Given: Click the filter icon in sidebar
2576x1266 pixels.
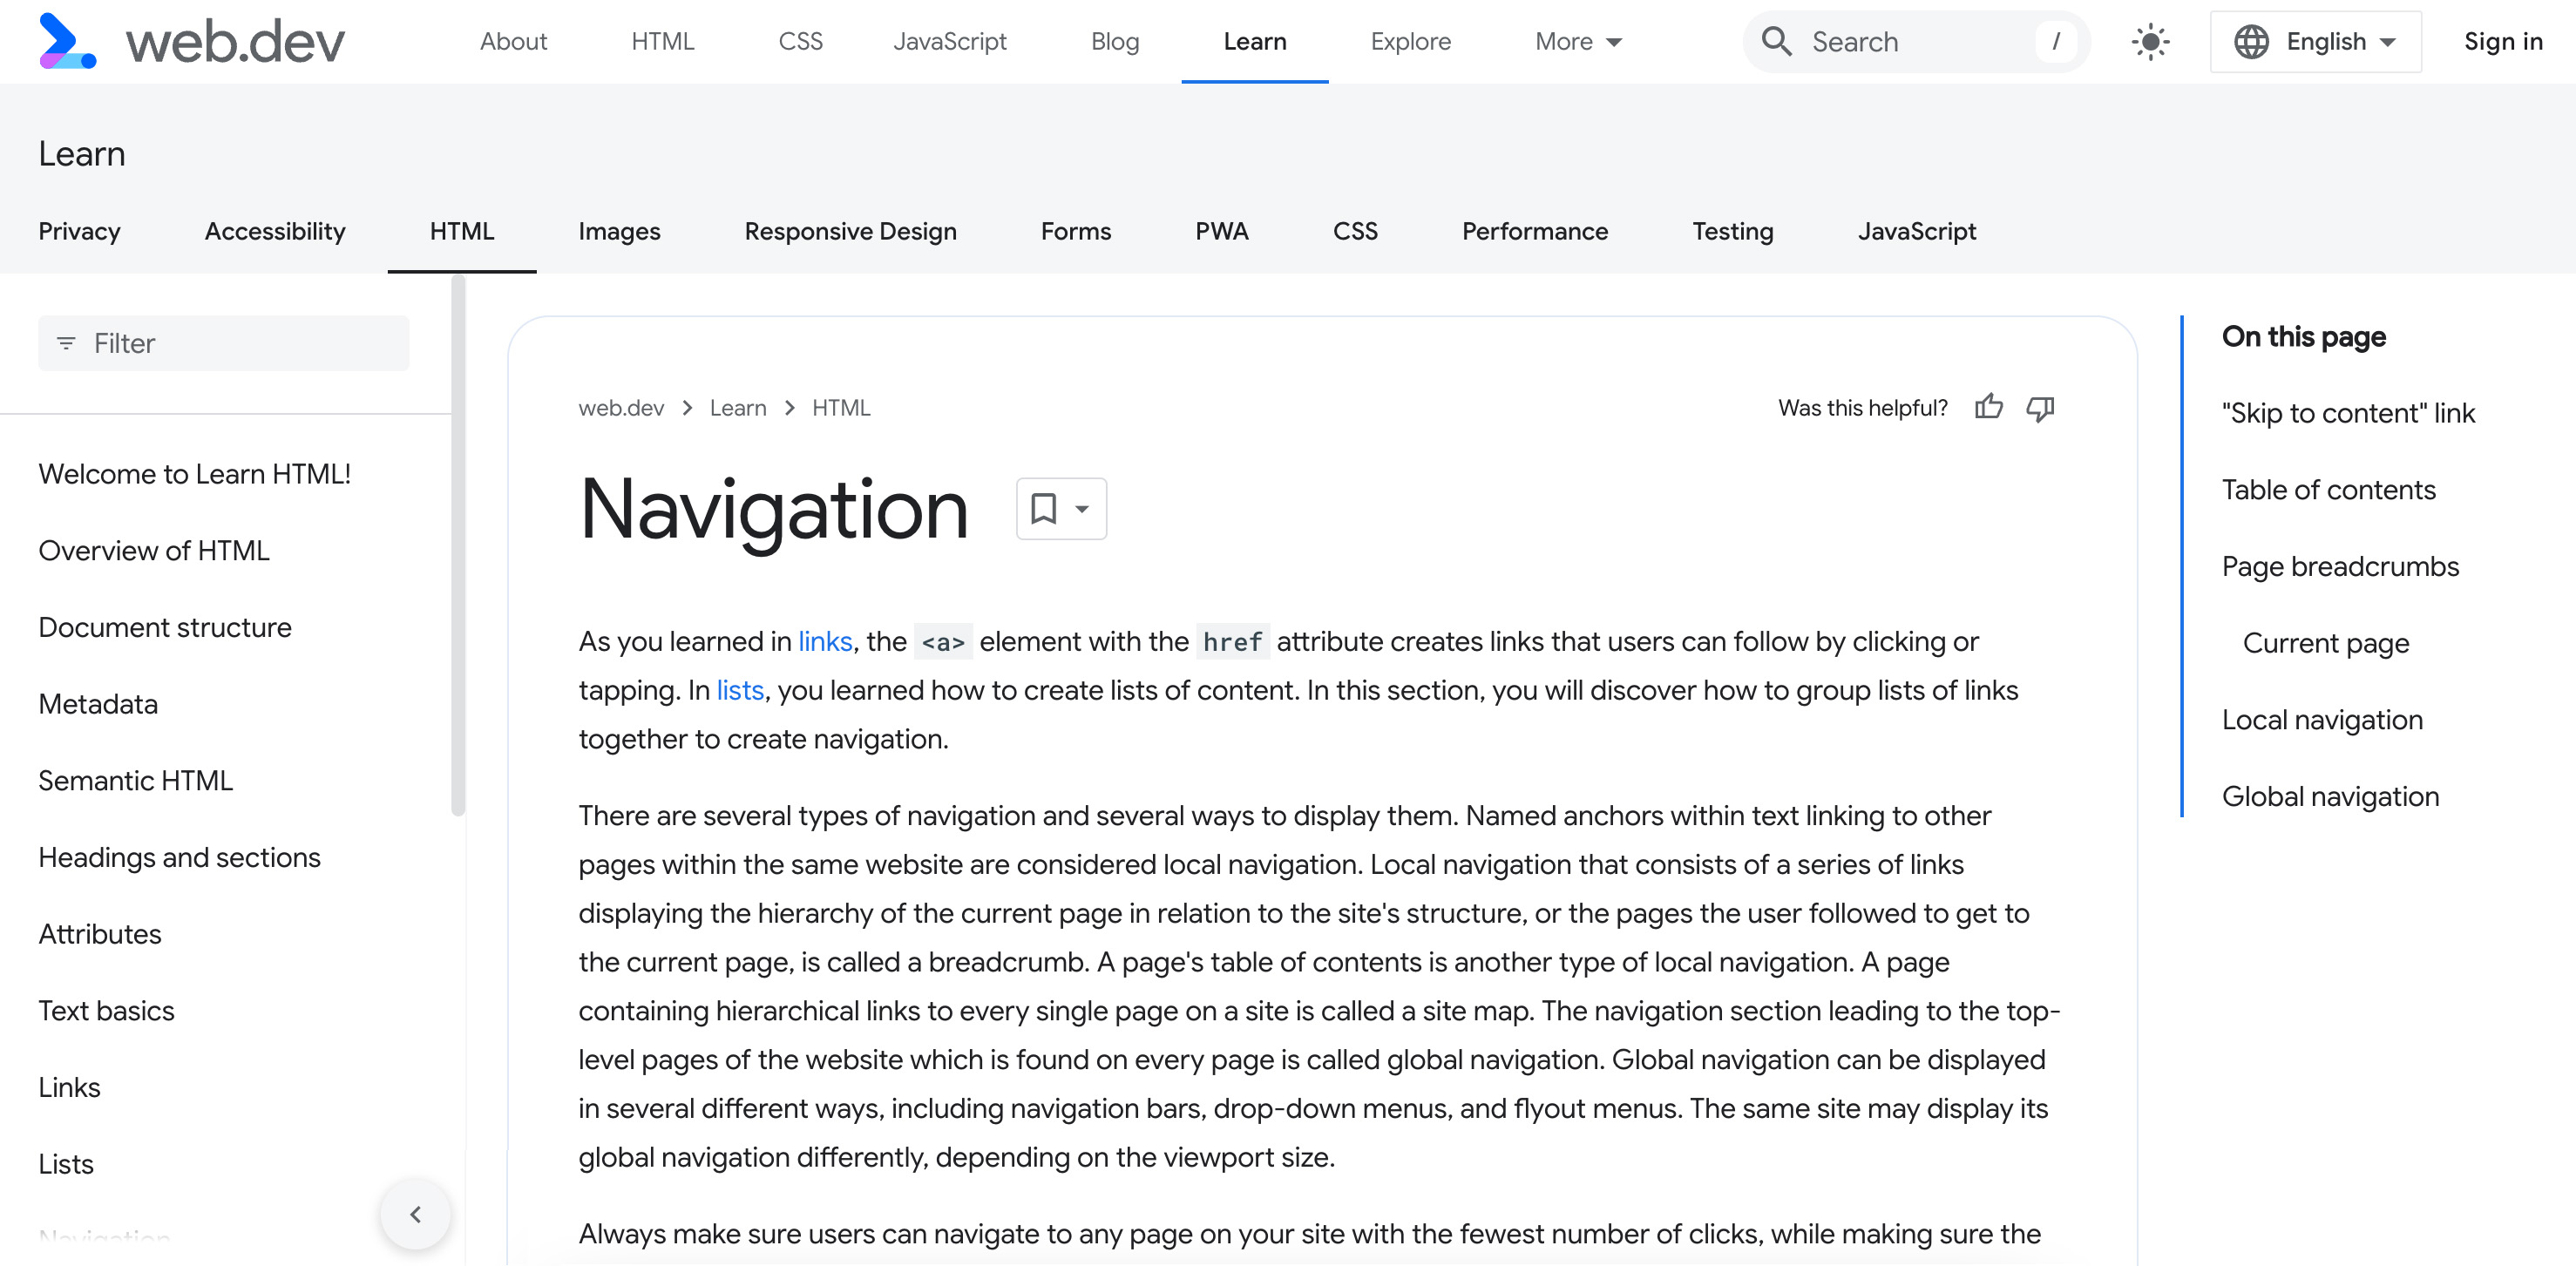Looking at the screenshot, I should (x=67, y=343).
